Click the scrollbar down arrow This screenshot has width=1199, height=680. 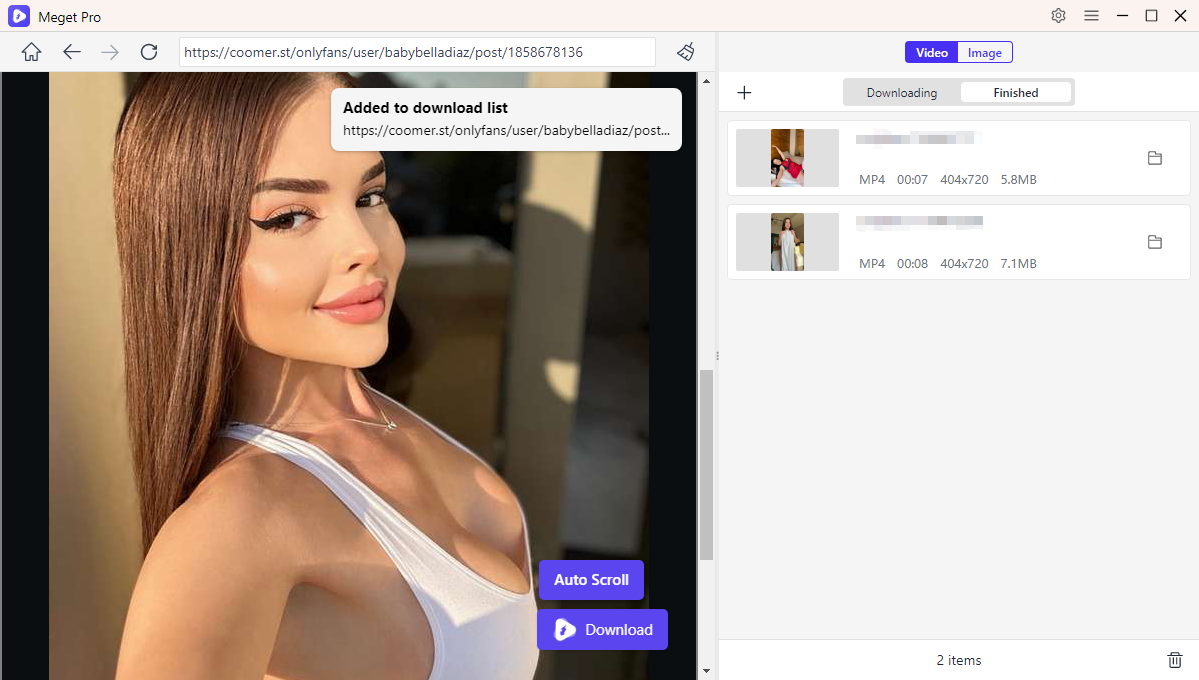coord(706,671)
